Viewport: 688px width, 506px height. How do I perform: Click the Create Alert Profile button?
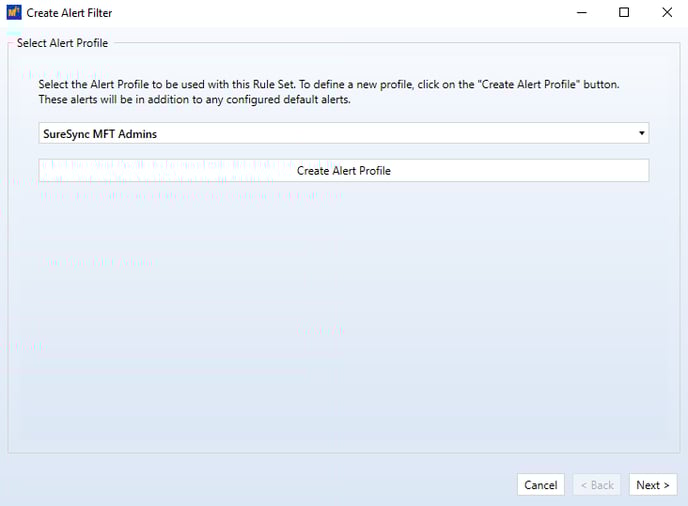click(344, 170)
